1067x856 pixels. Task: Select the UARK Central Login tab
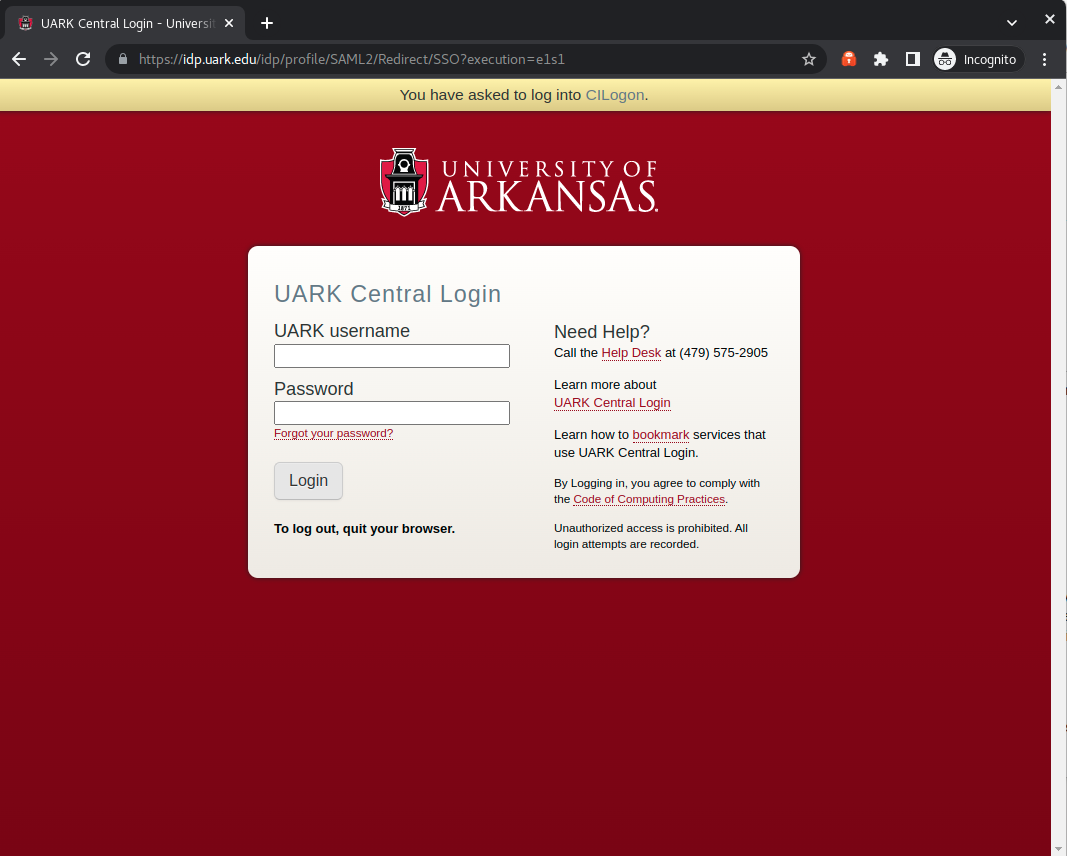click(x=125, y=23)
